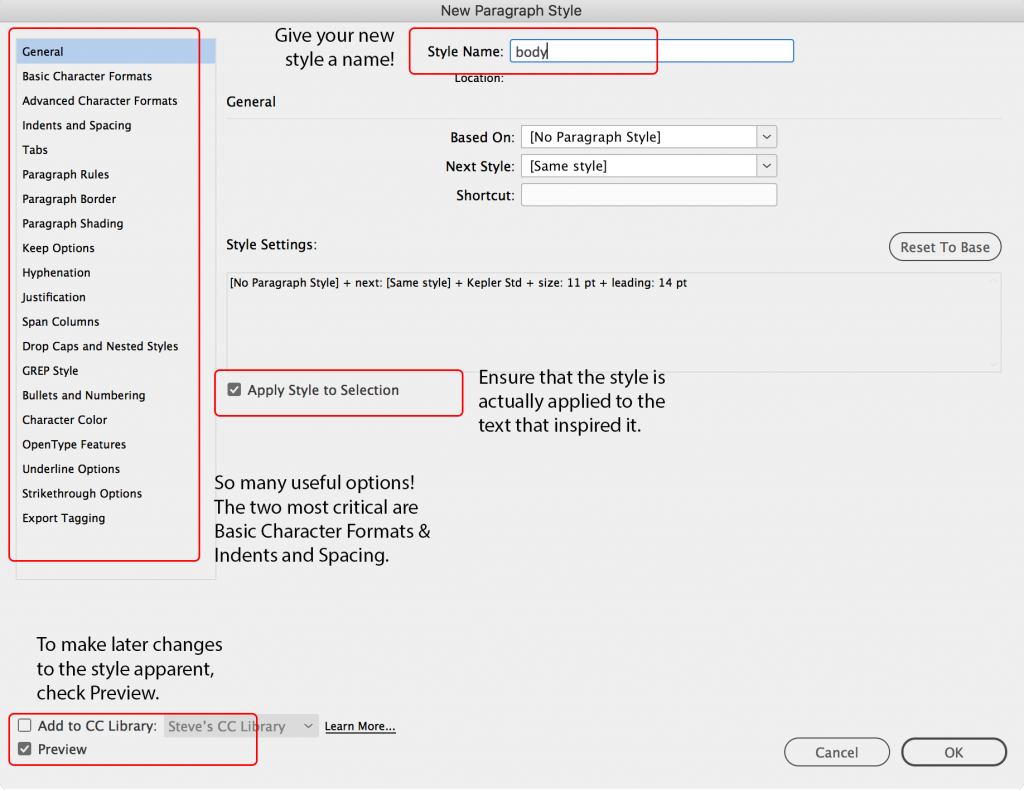This screenshot has width=1024, height=791.
Task: Open Paragraph Shading options
Action: point(73,223)
